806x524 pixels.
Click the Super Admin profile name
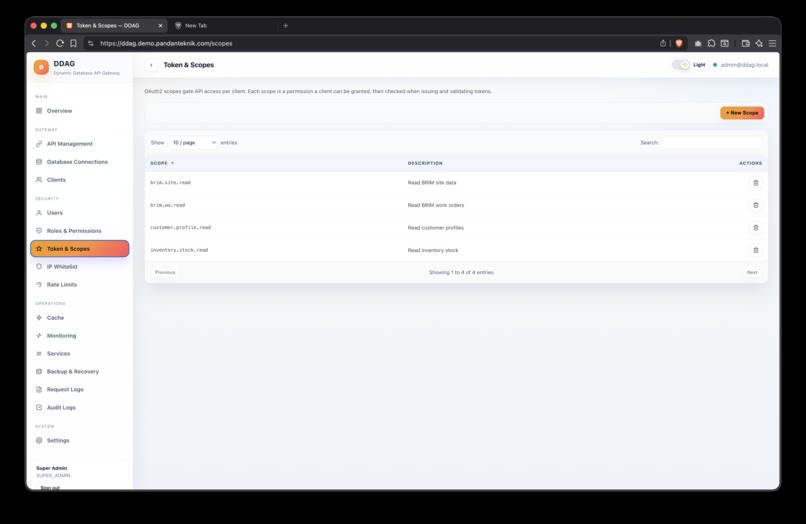(51, 468)
